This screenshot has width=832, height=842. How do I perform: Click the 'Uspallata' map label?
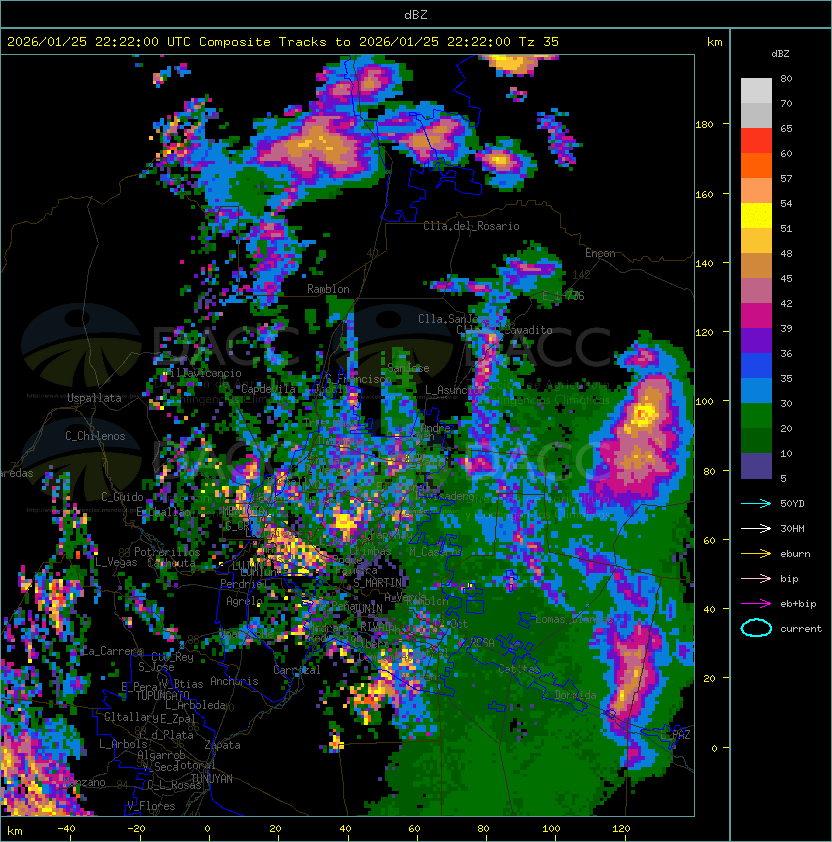click(94, 398)
